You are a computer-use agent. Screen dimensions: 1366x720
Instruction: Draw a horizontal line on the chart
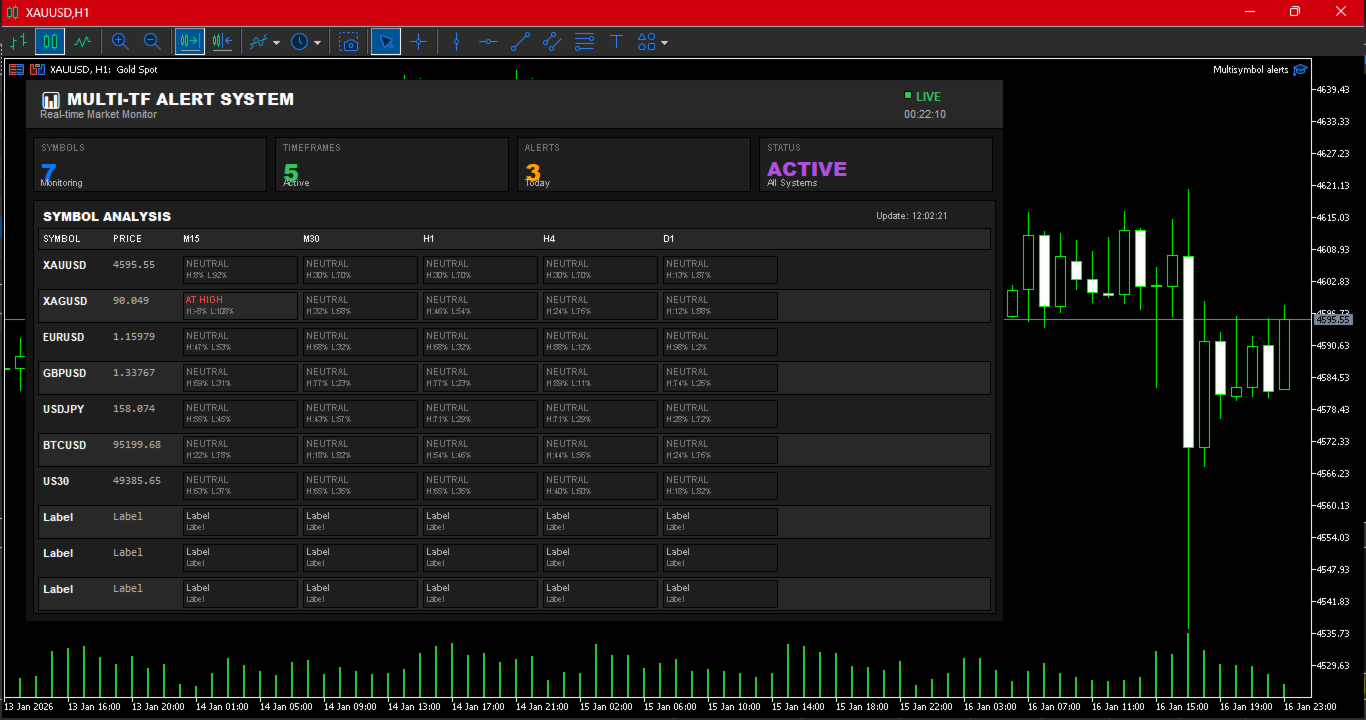tap(488, 41)
